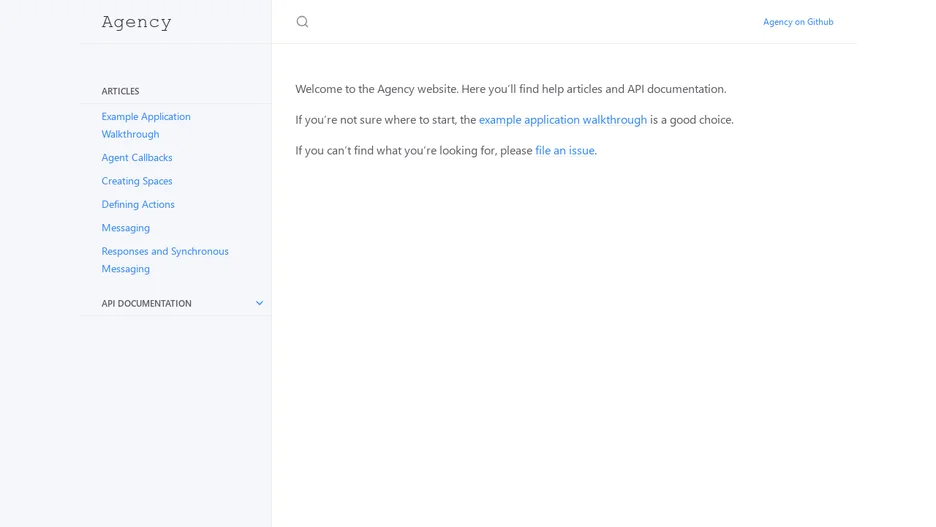Open Agency on Github link
The width and height of the screenshot is (936, 527).
798,22
